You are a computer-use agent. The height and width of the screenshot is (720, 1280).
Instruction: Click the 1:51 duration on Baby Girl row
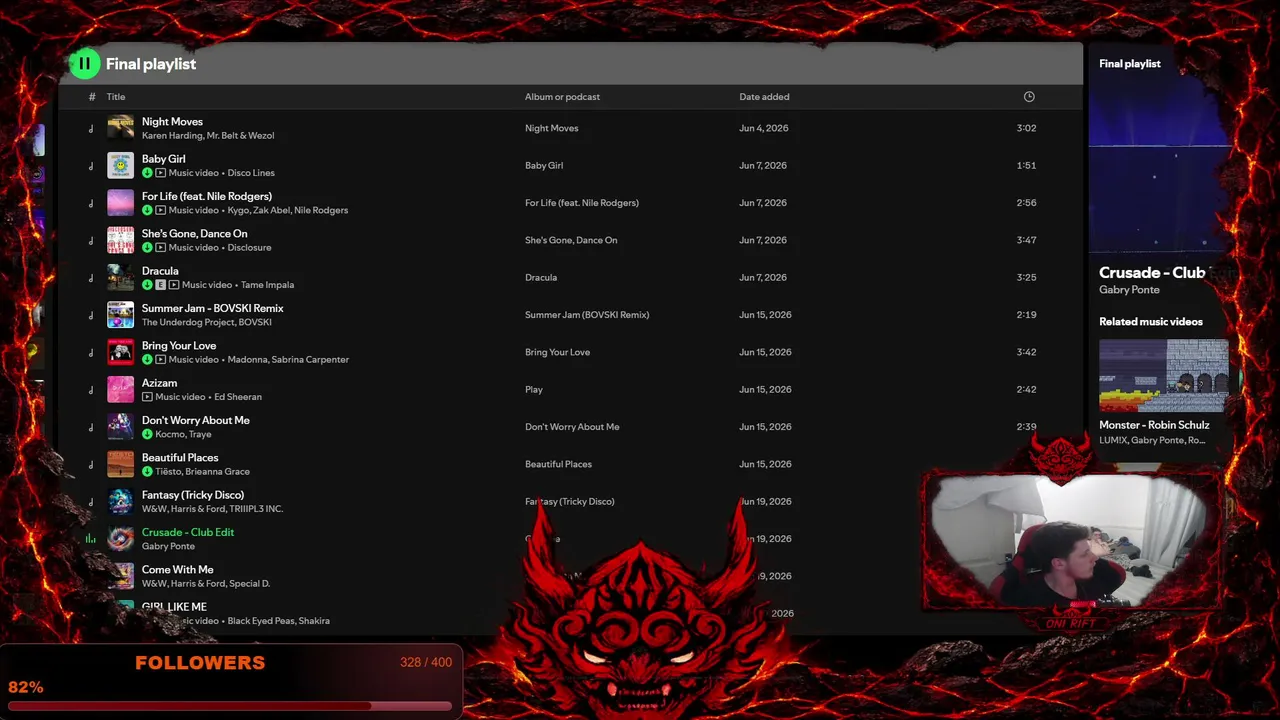1026,166
